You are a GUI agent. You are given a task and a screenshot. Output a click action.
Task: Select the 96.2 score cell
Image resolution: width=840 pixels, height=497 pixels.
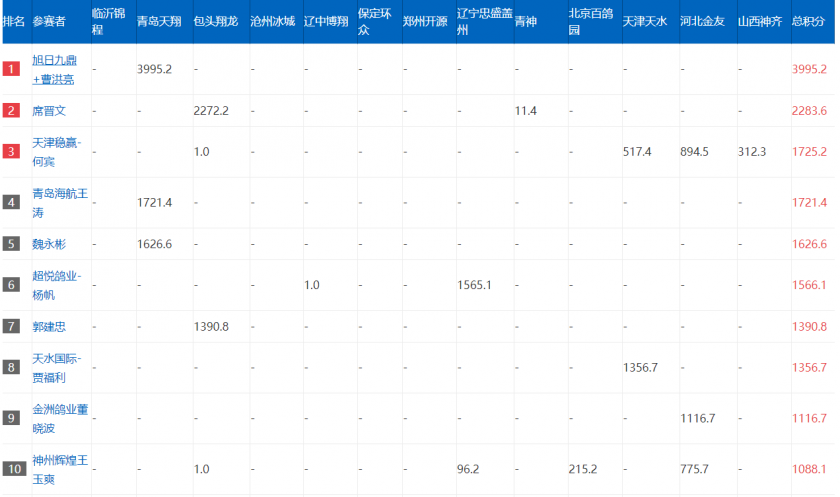468,469
